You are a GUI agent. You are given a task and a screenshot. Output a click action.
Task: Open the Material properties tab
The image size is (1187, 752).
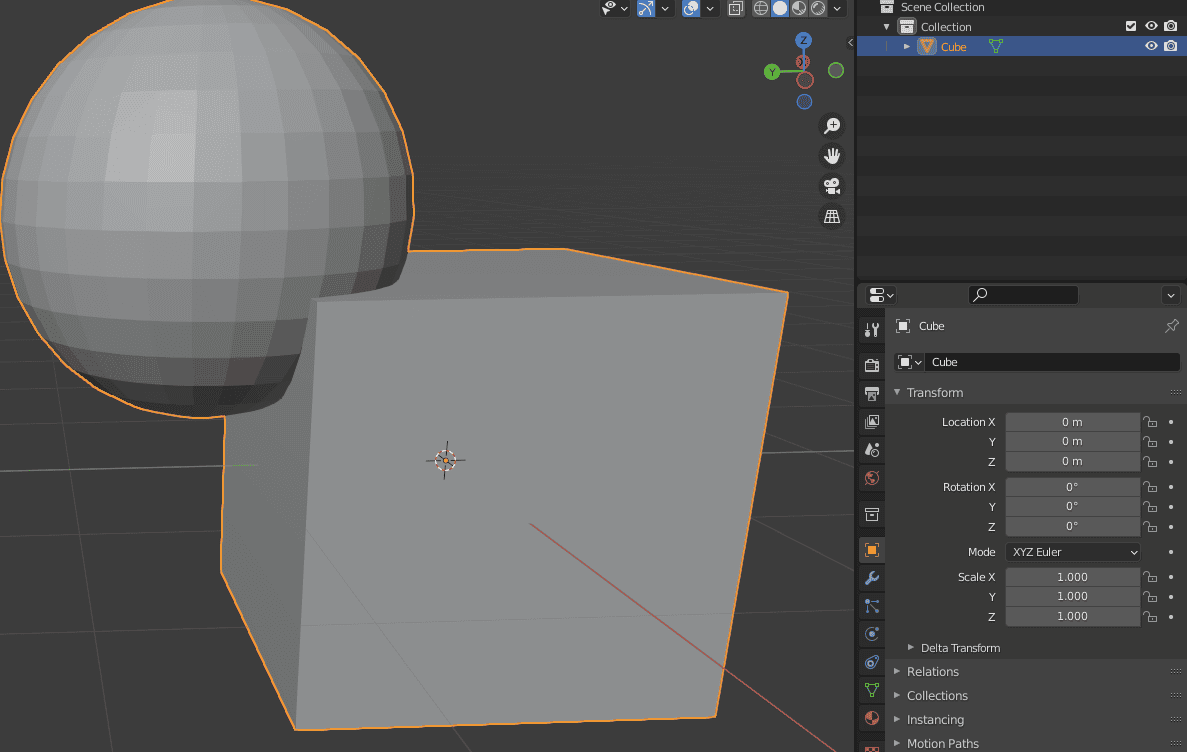click(870, 718)
